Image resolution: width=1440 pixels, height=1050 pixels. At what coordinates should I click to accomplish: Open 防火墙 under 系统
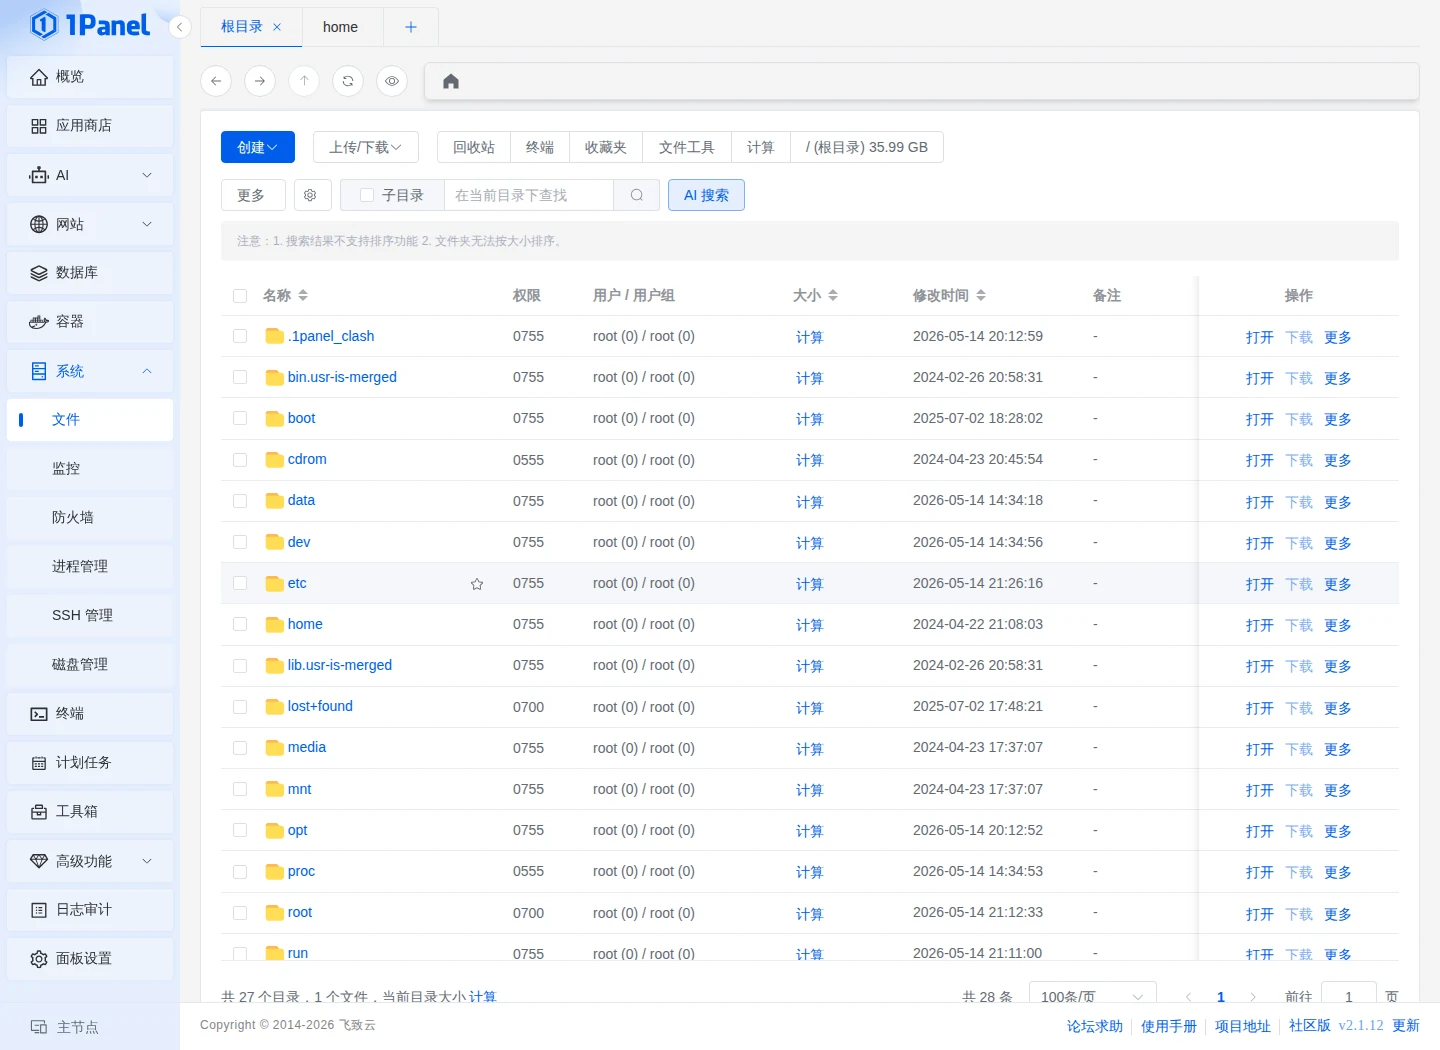point(90,518)
